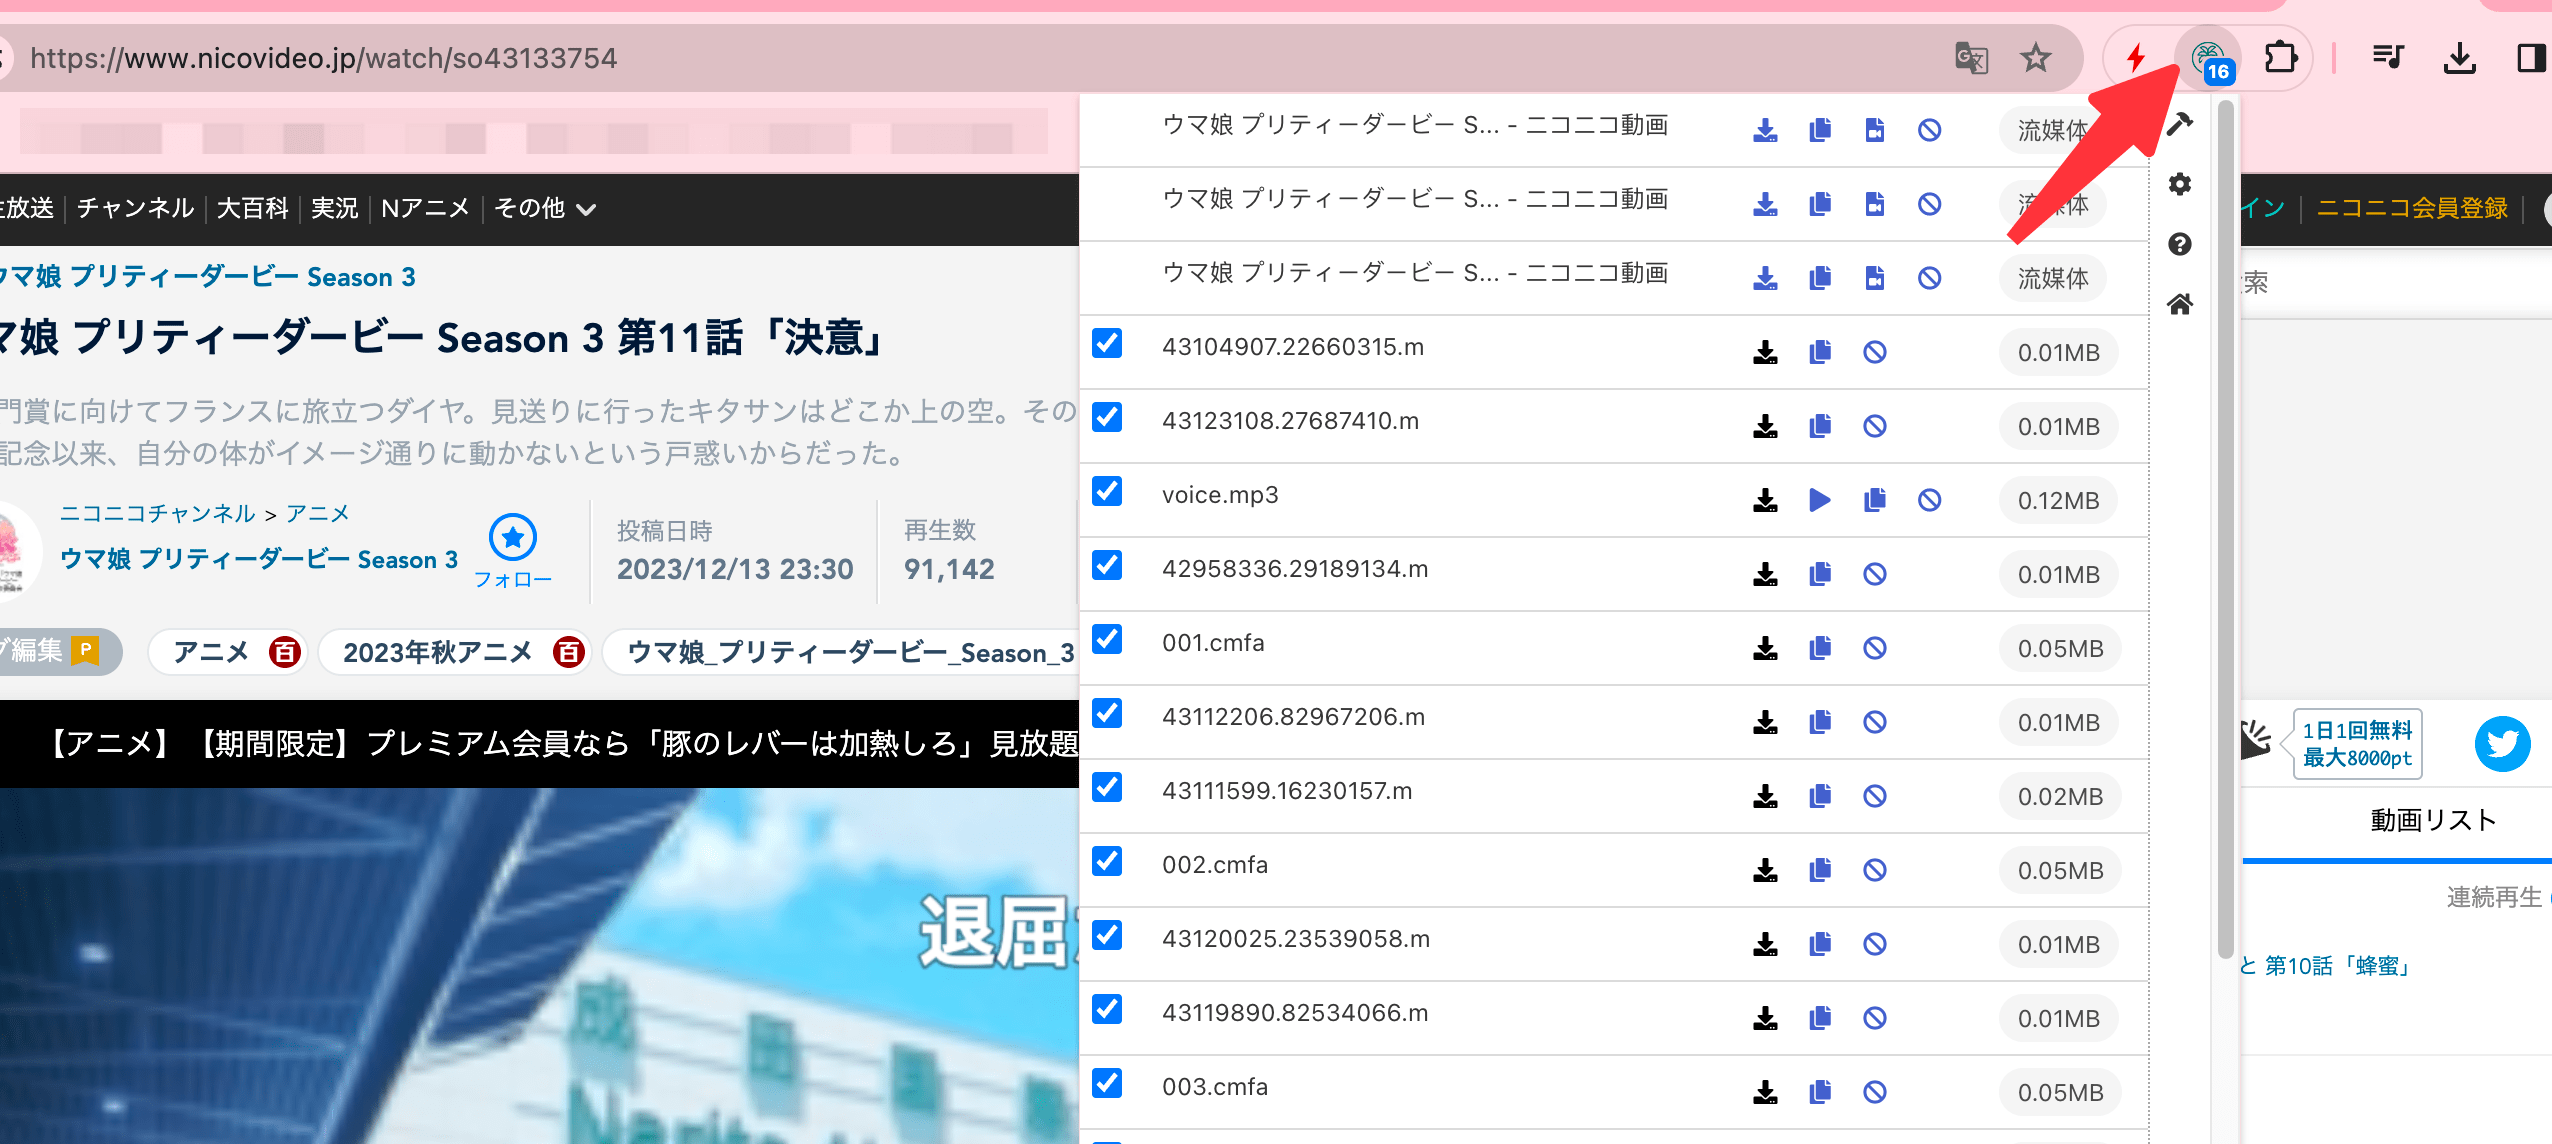
Task: Bookmark this page with the star icon
Action: 2035,58
